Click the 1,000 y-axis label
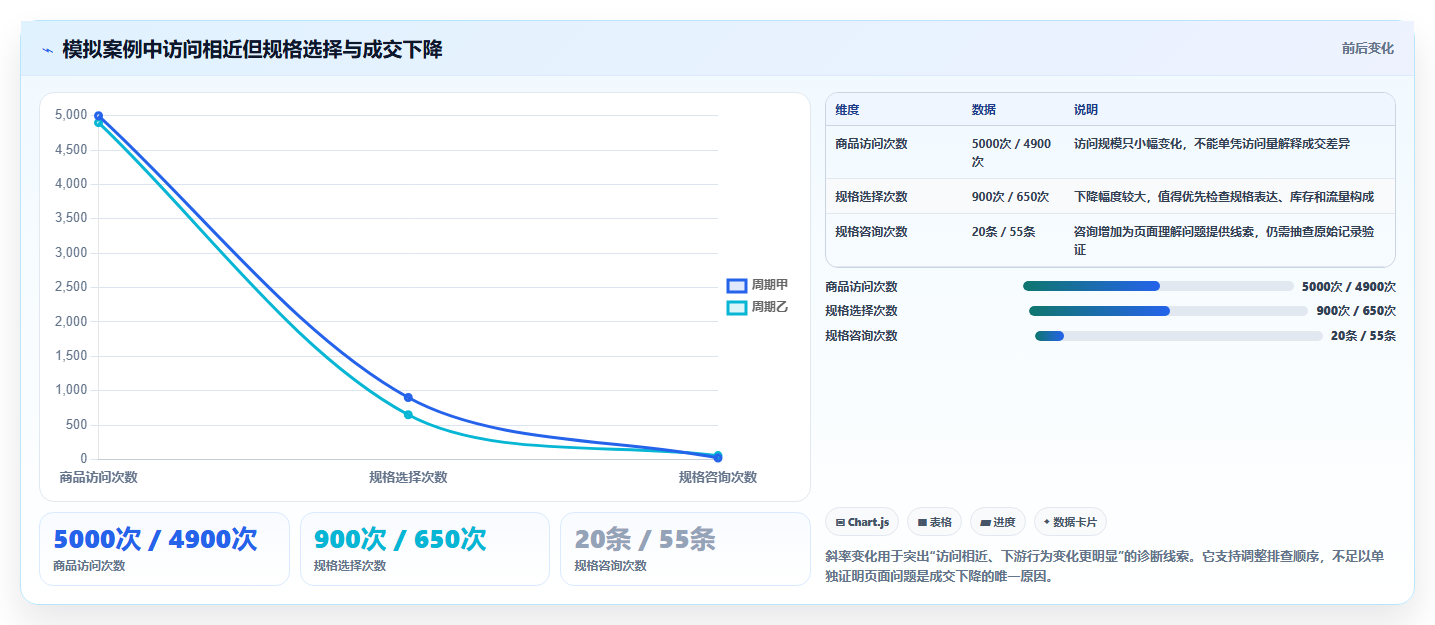 [x=71, y=390]
